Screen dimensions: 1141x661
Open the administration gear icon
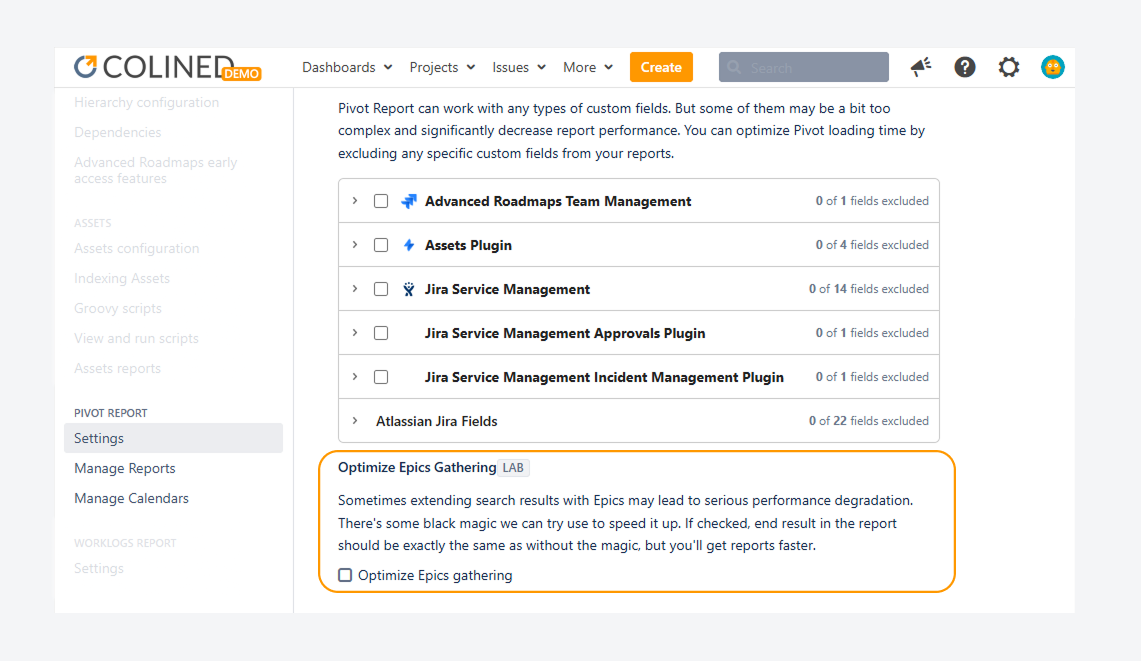1009,67
